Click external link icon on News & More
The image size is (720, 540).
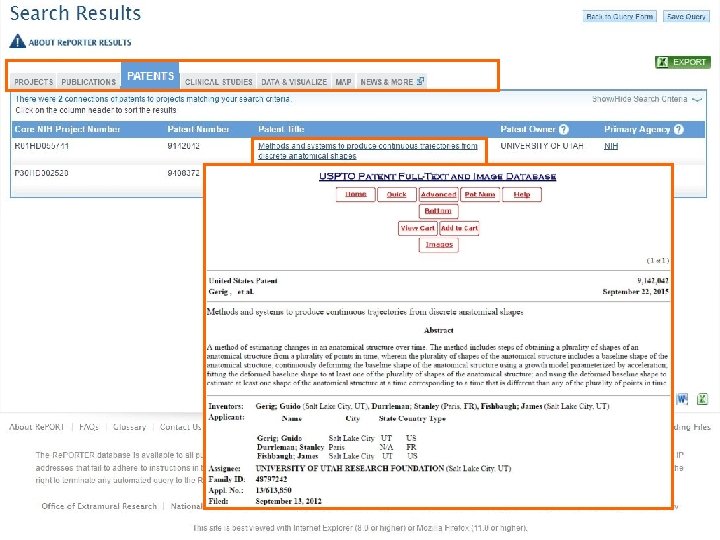coord(420,81)
